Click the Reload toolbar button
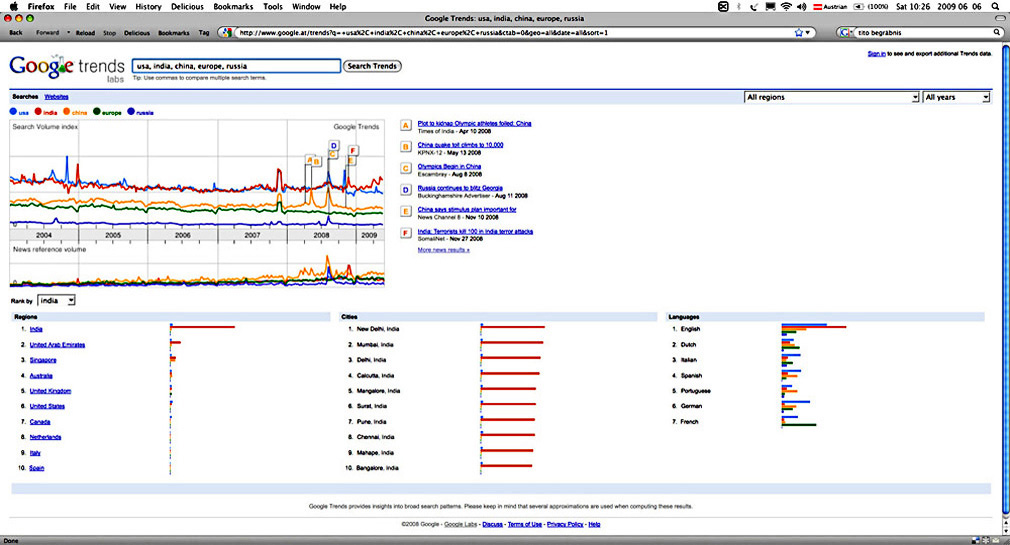1010x545 pixels. pos(85,32)
